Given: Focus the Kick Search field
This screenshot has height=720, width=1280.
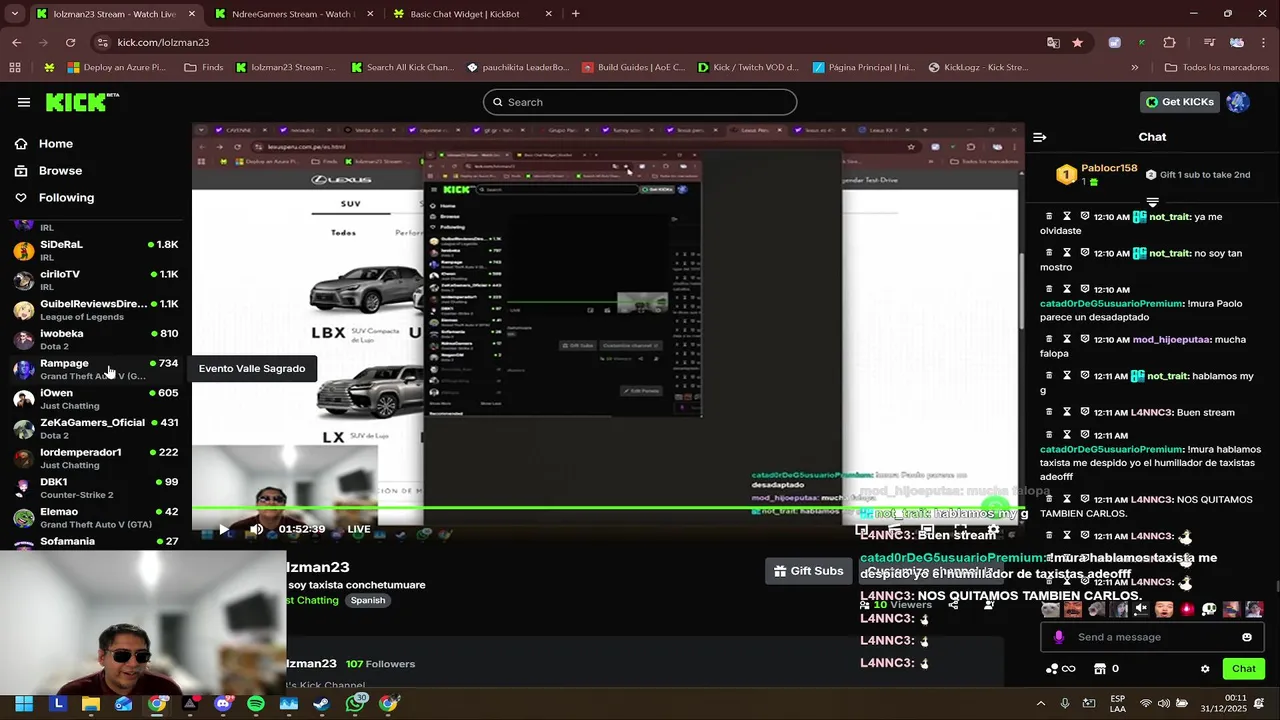Looking at the screenshot, I should [x=640, y=102].
